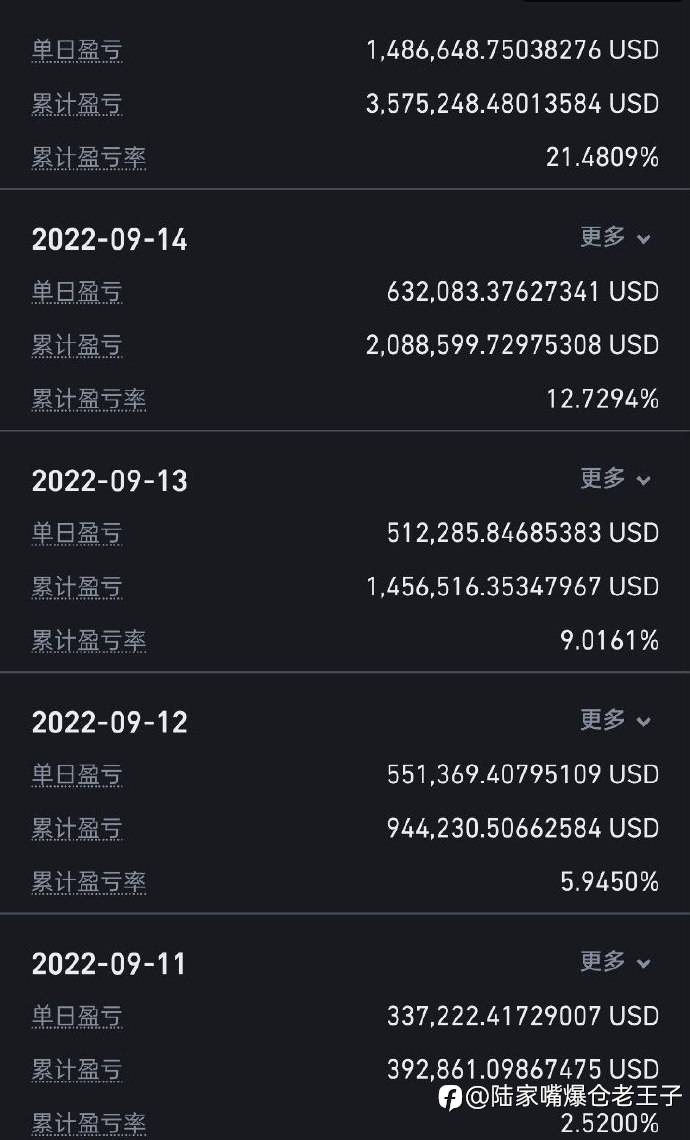Click the 21.4809% cumulative rate value

tap(602, 157)
